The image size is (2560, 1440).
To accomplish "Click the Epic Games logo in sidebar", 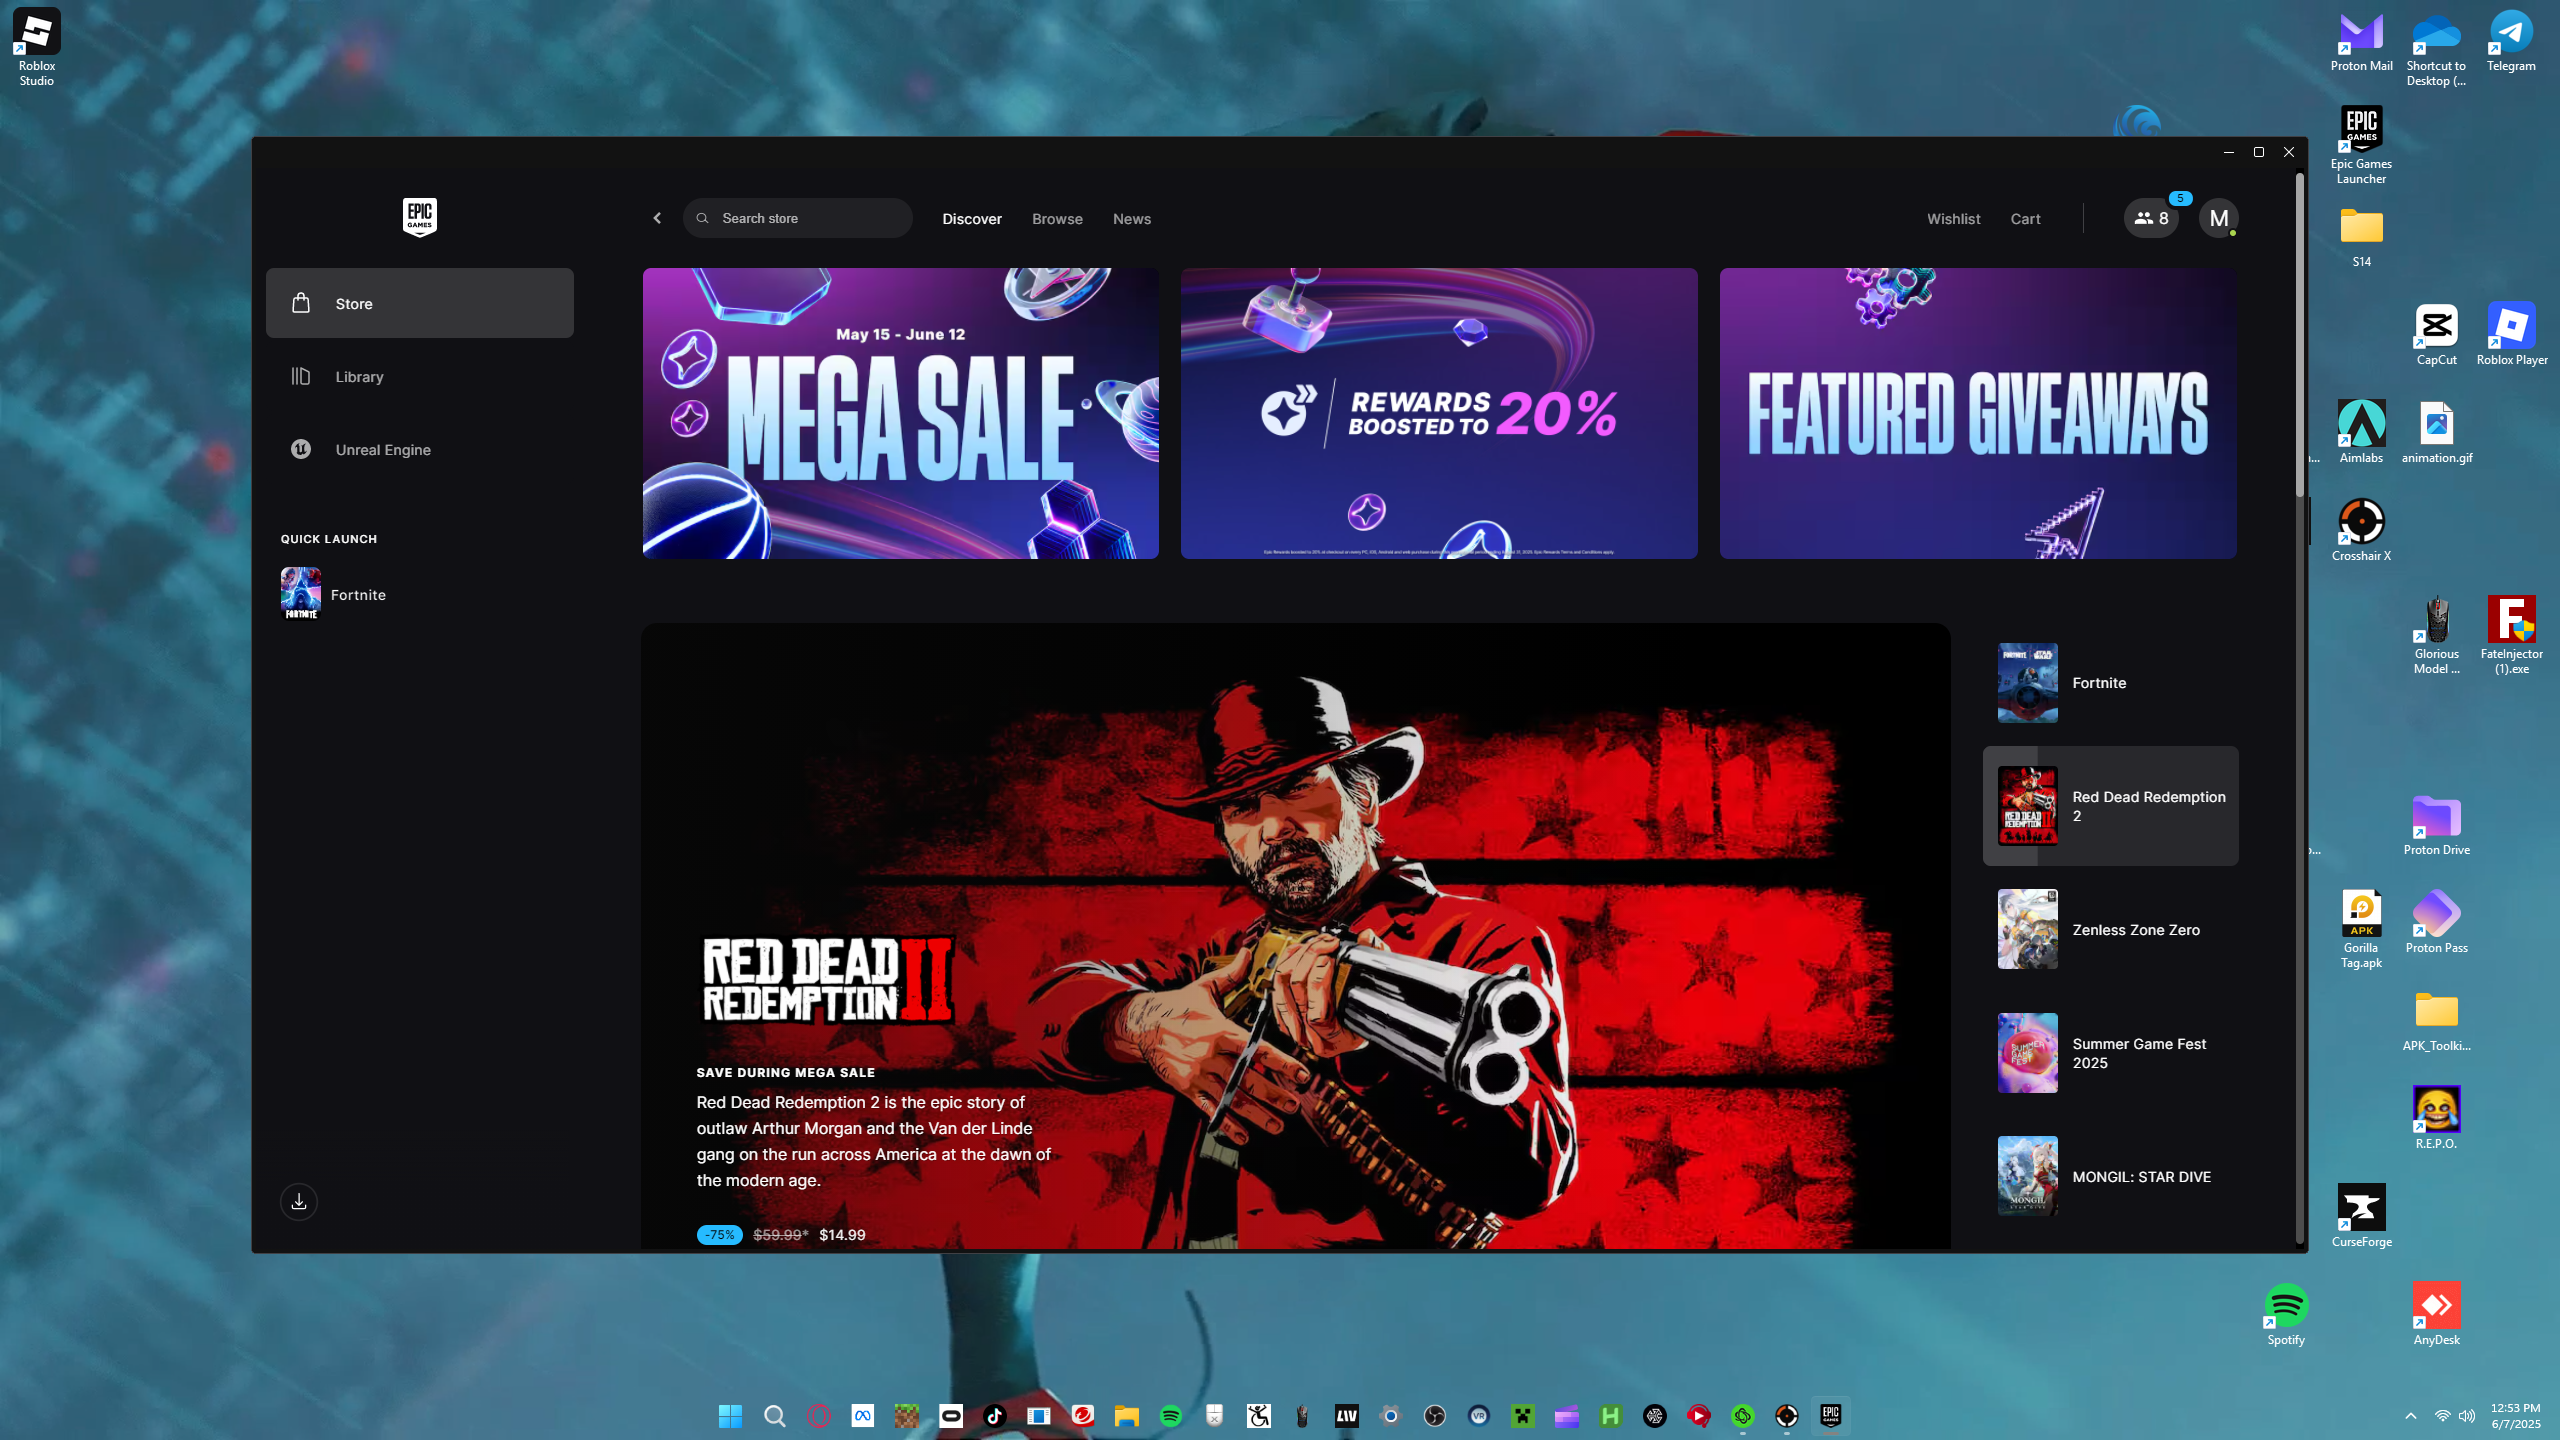I will pyautogui.click(x=419, y=216).
